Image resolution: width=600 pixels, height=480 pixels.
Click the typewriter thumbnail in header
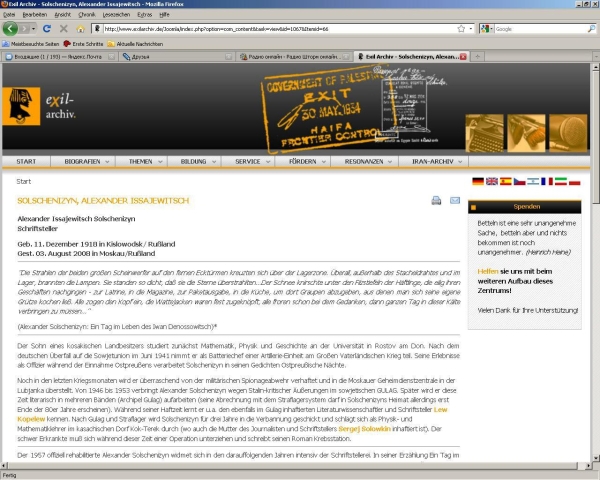[484, 133]
